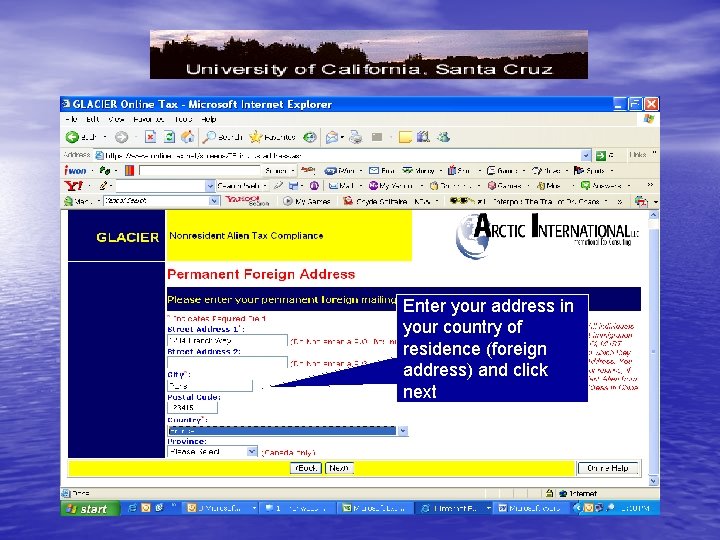Click the Refresh page icon
The height and width of the screenshot is (540, 720).
point(169,137)
